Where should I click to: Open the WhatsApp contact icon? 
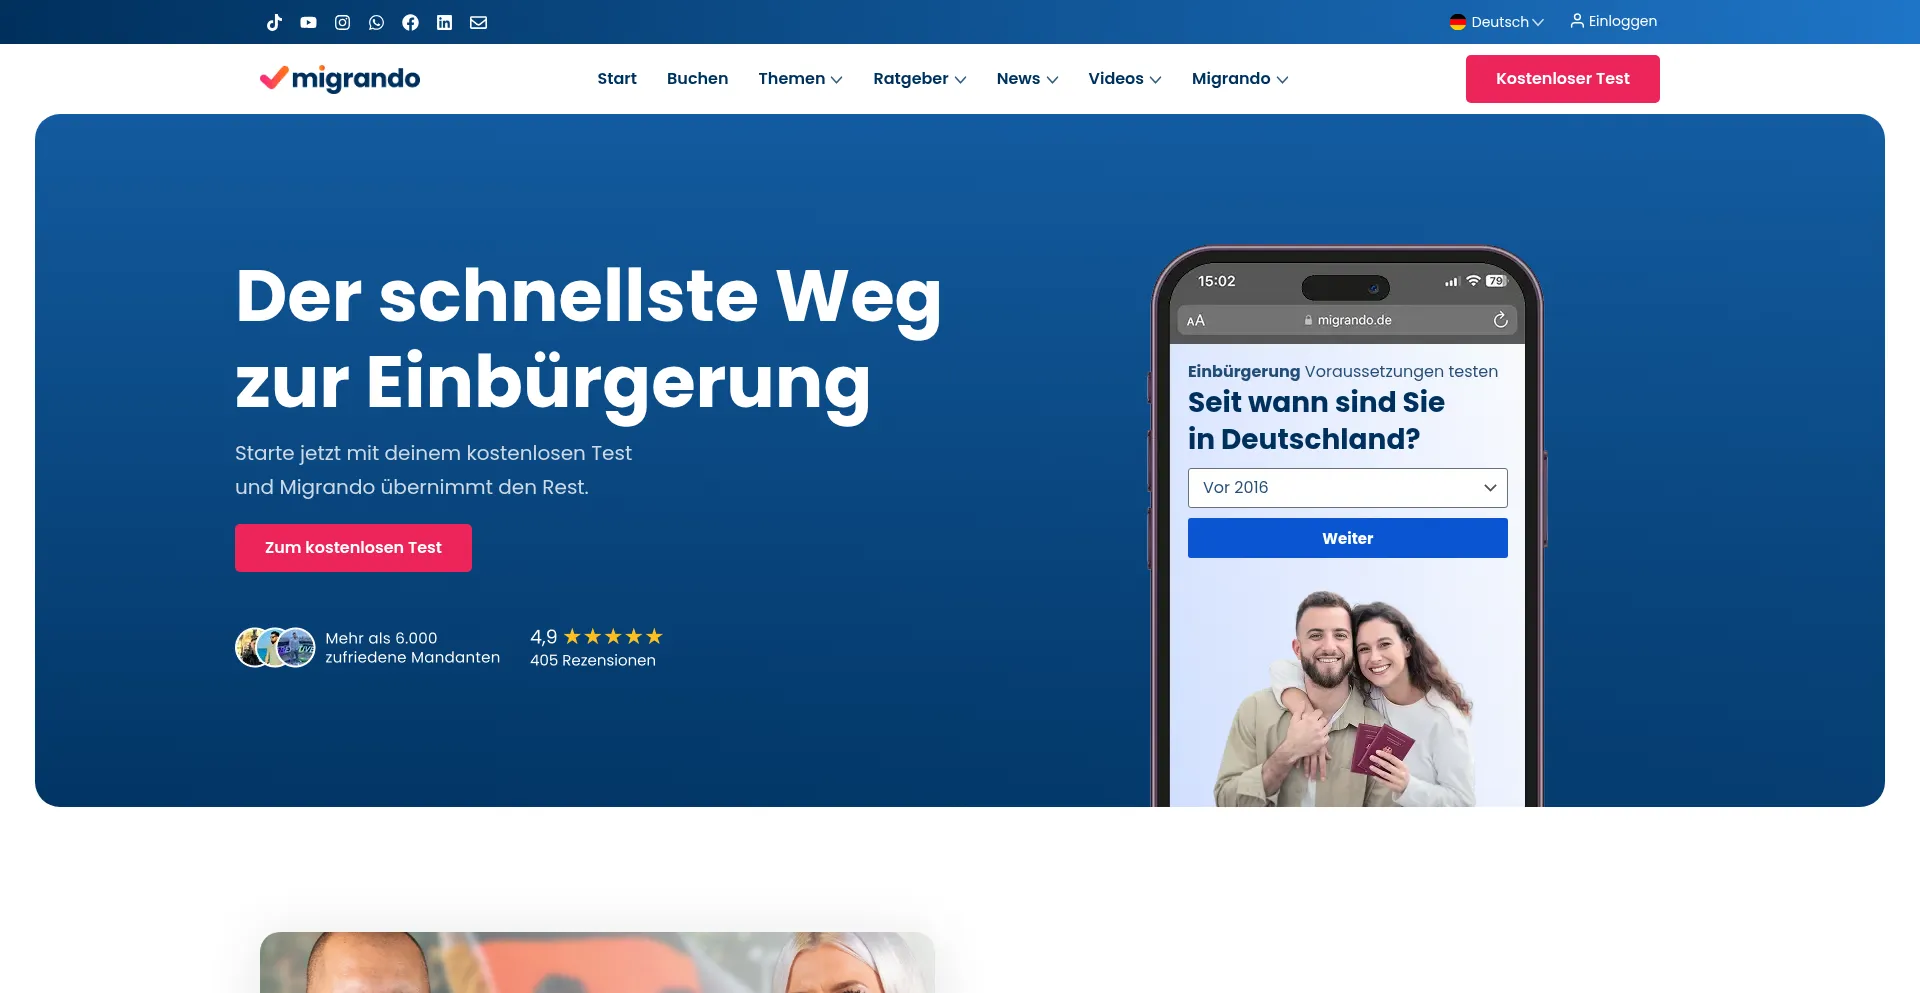click(376, 22)
